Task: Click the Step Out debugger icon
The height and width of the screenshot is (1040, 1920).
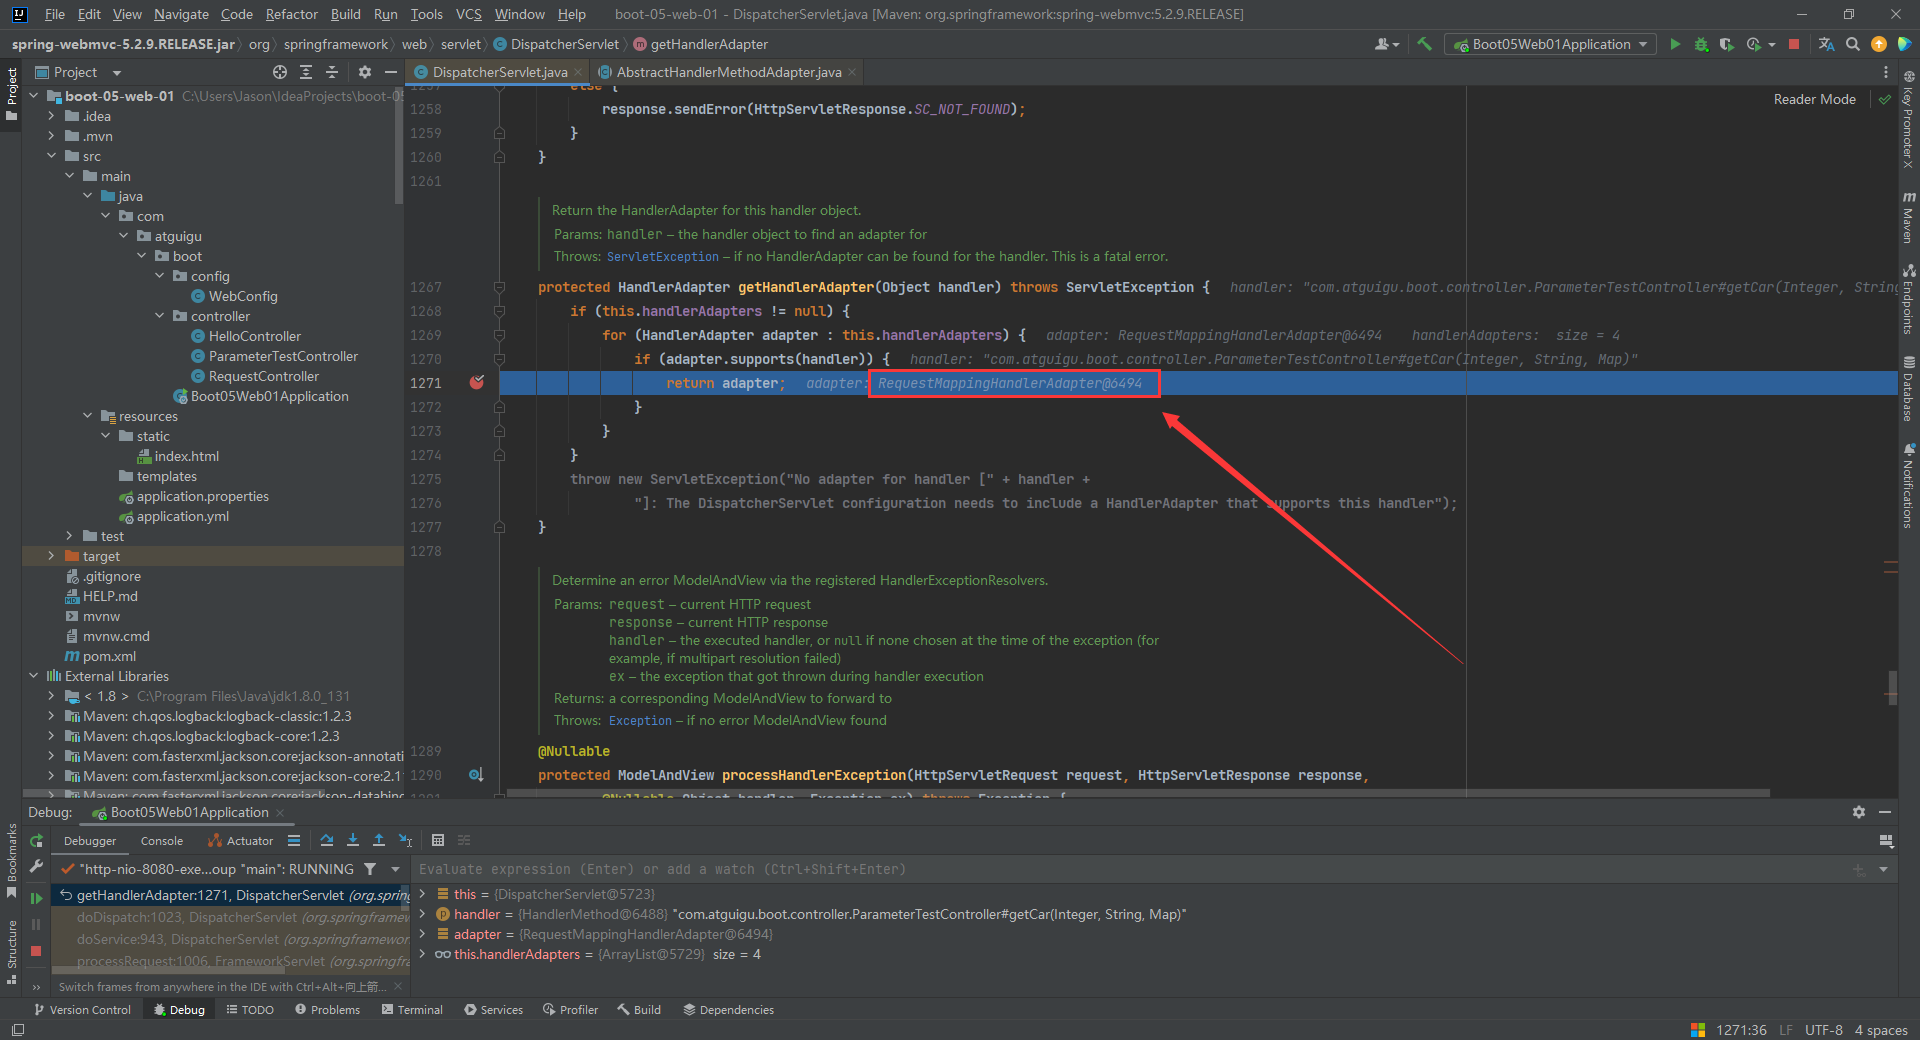Action: pyautogui.click(x=379, y=841)
